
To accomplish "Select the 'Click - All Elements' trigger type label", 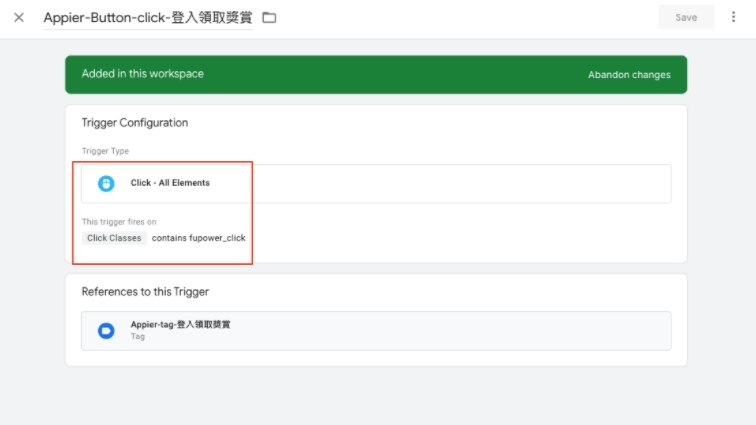I will click(x=170, y=183).
